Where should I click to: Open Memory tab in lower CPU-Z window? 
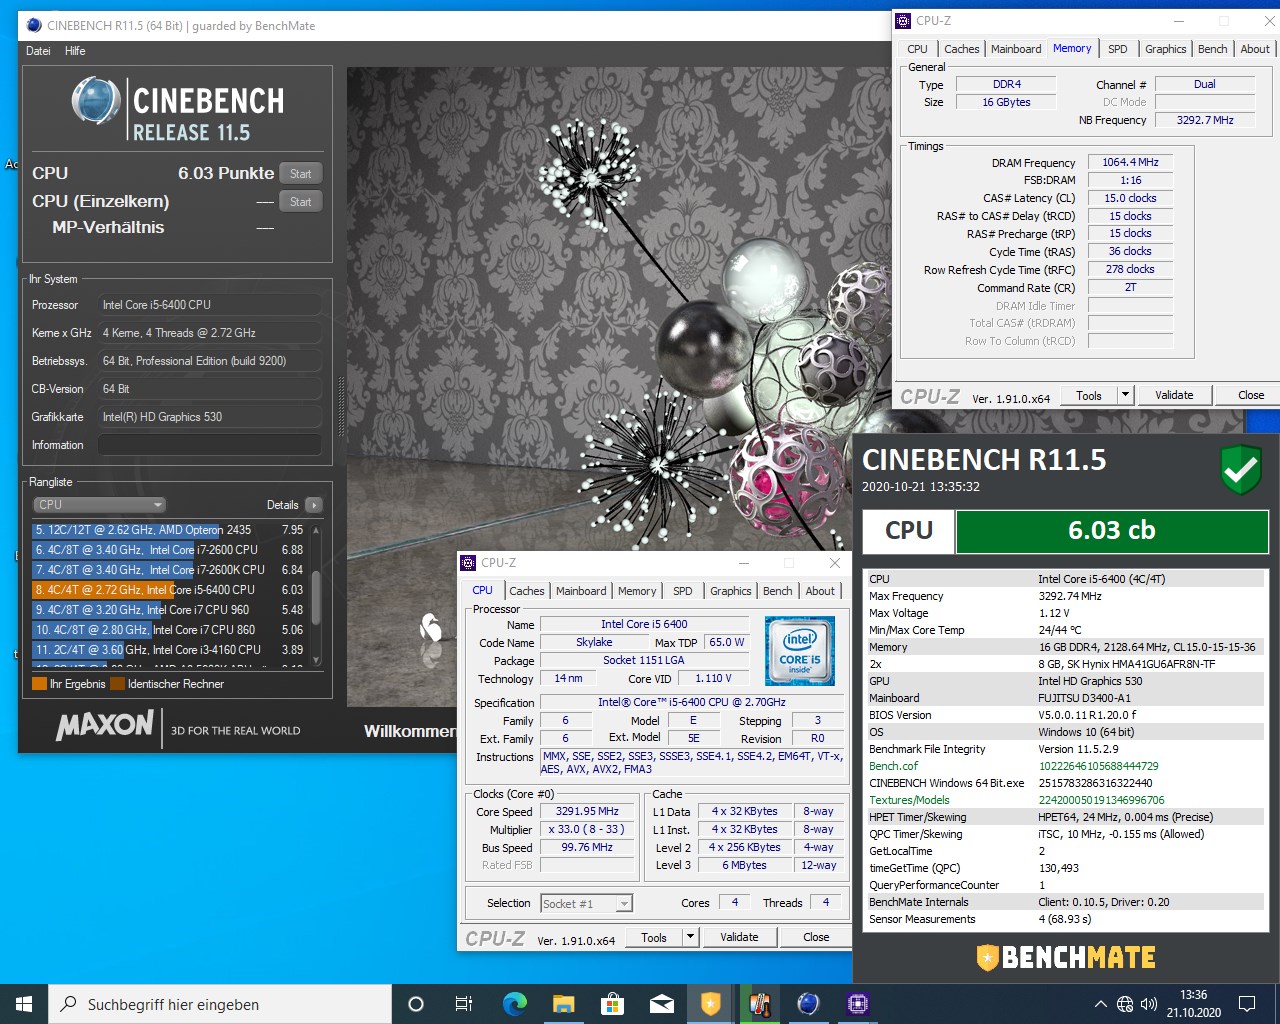coord(637,591)
